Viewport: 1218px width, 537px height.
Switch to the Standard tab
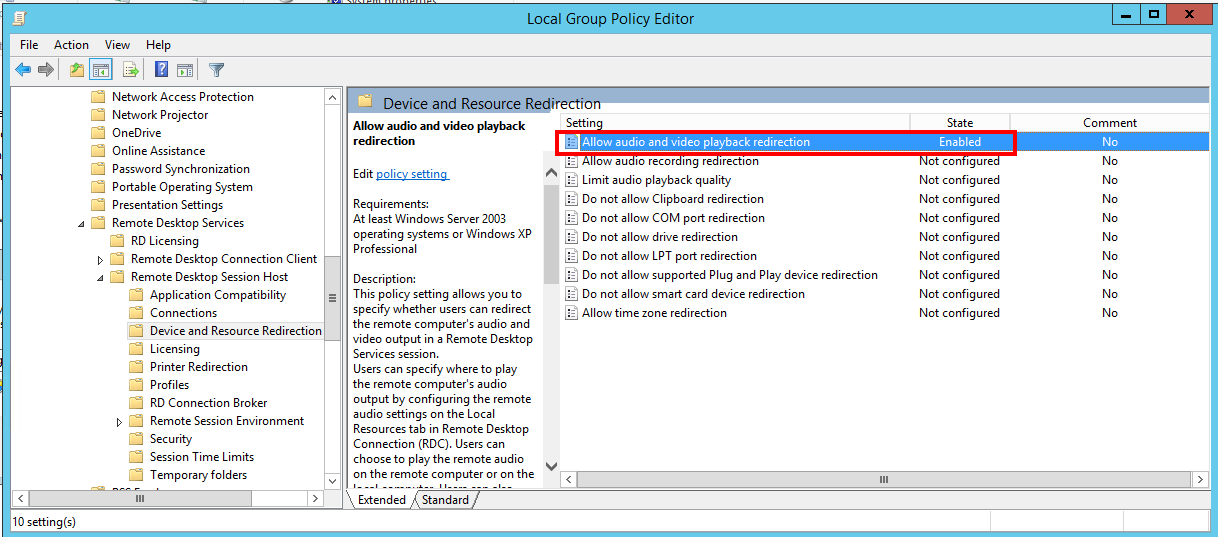445,500
